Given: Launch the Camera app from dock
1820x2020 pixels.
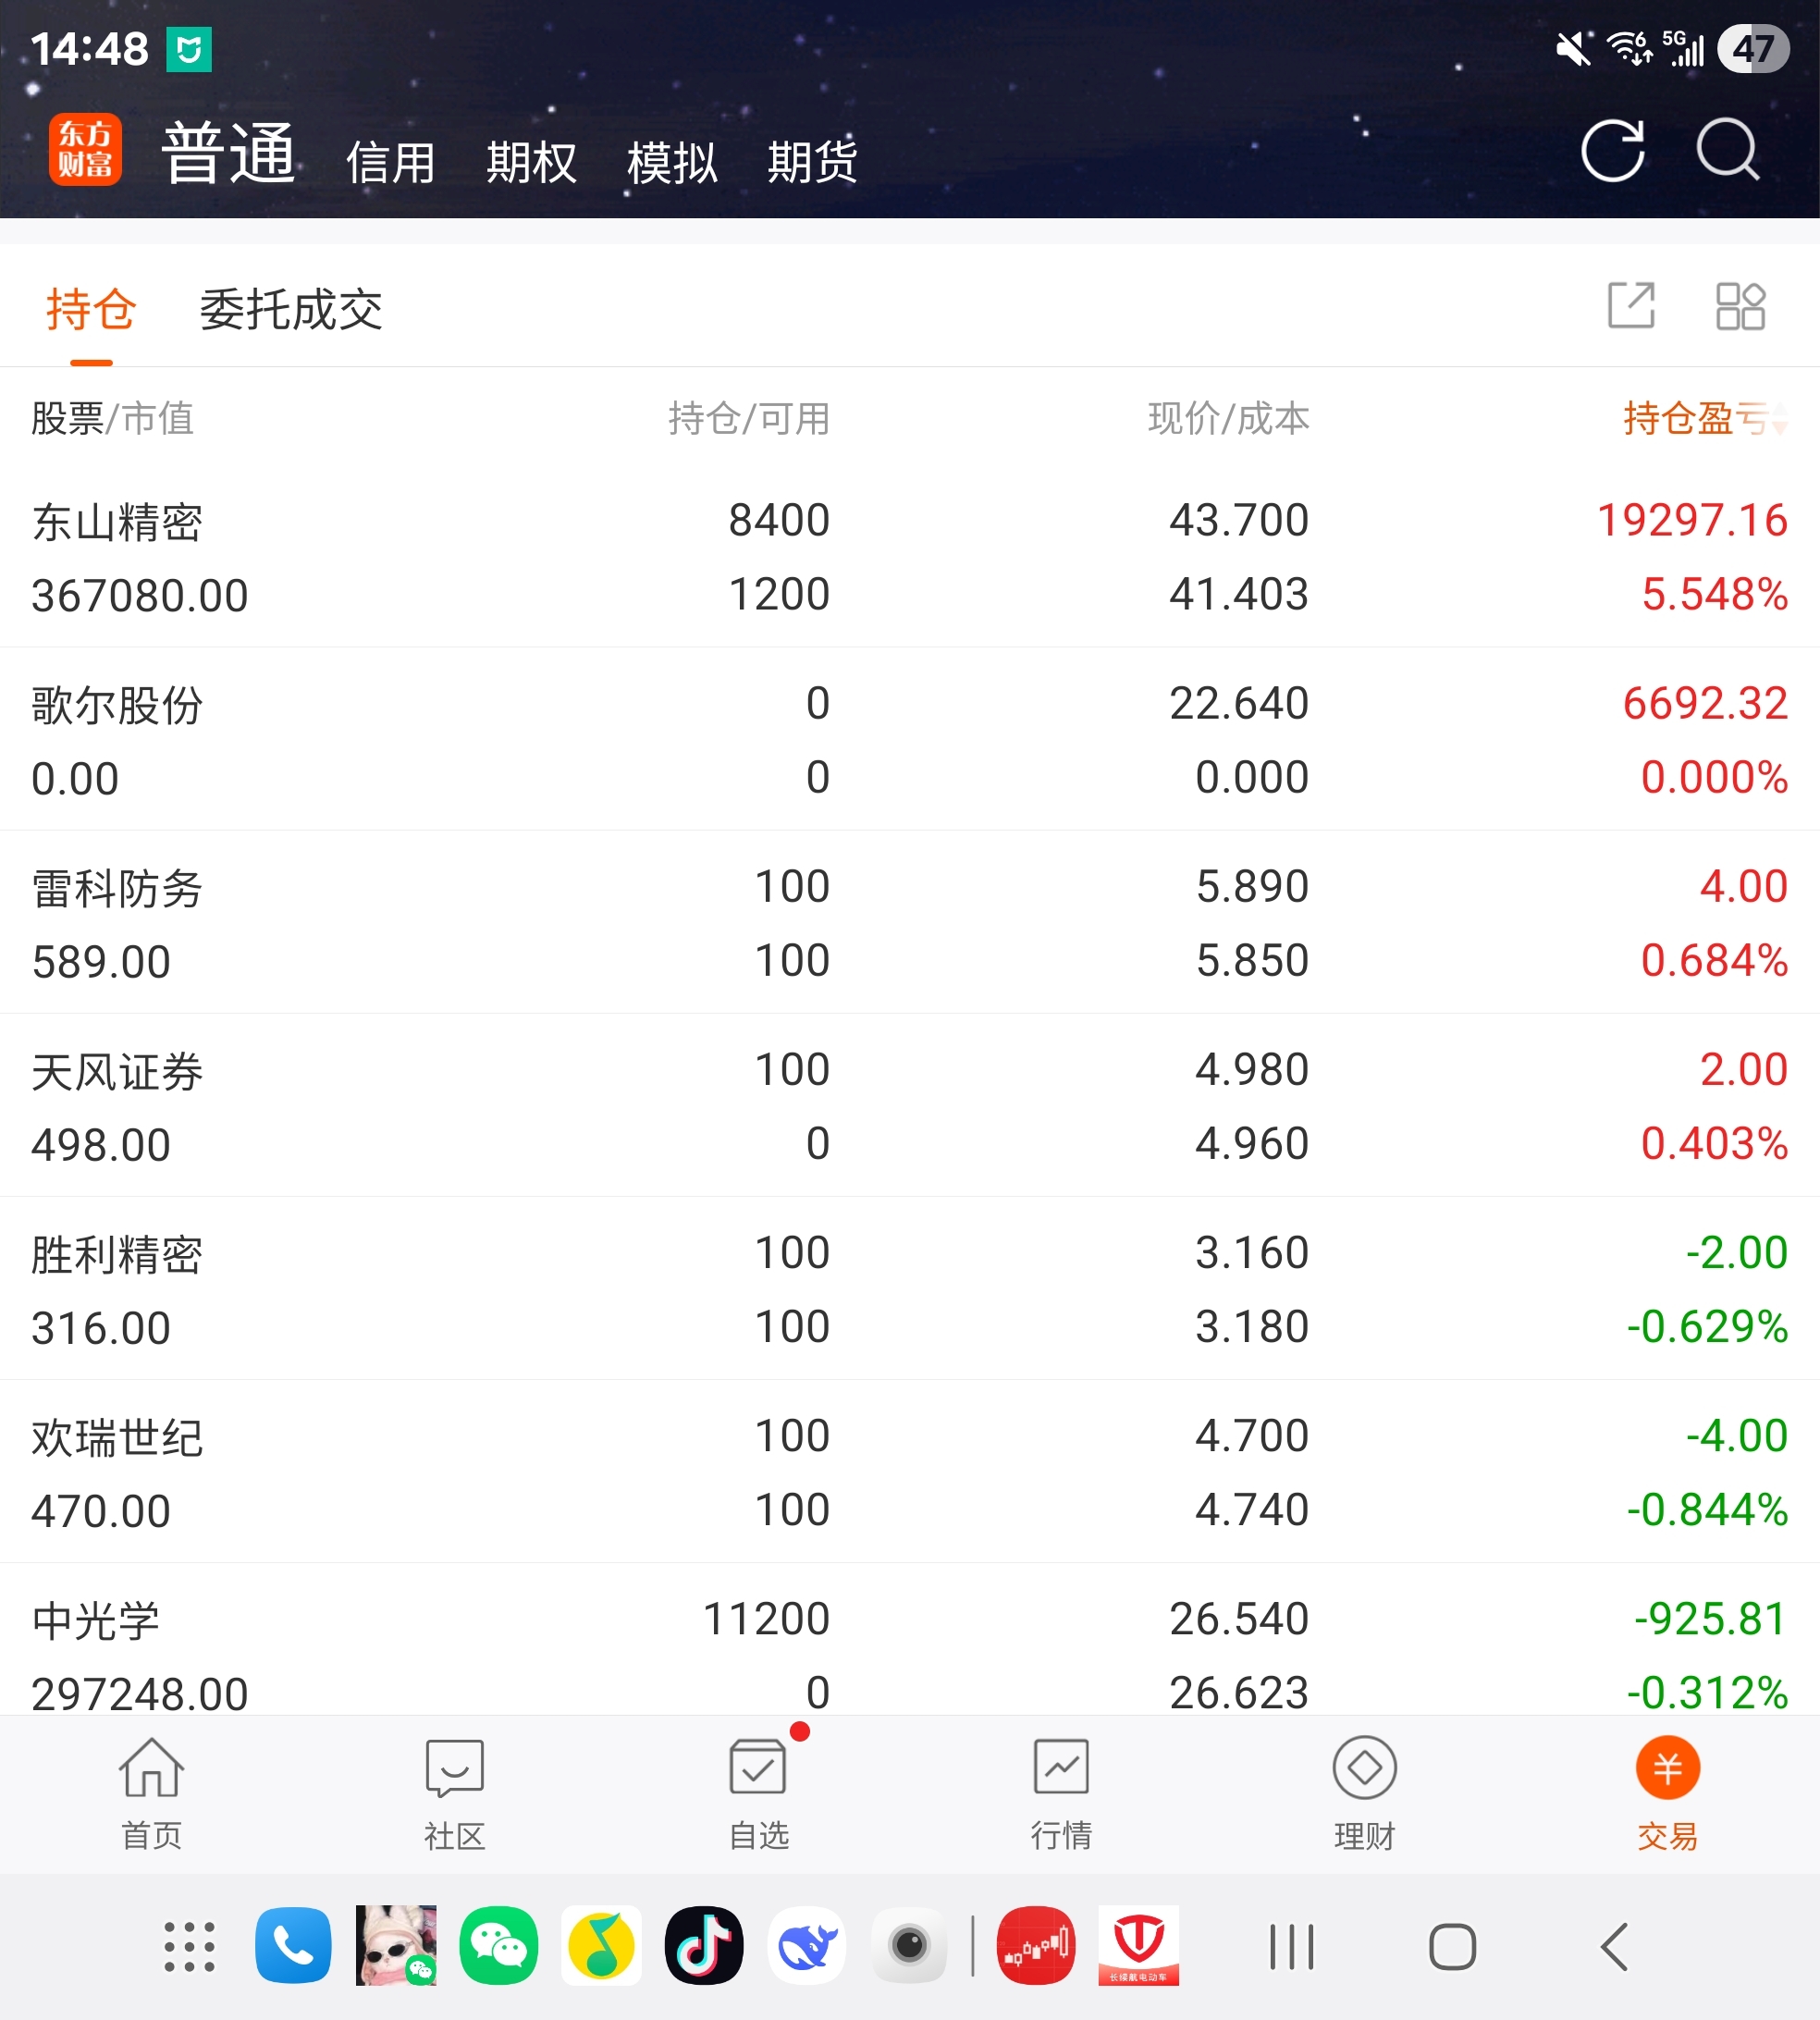Looking at the screenshot, I should pos(909,1945).
